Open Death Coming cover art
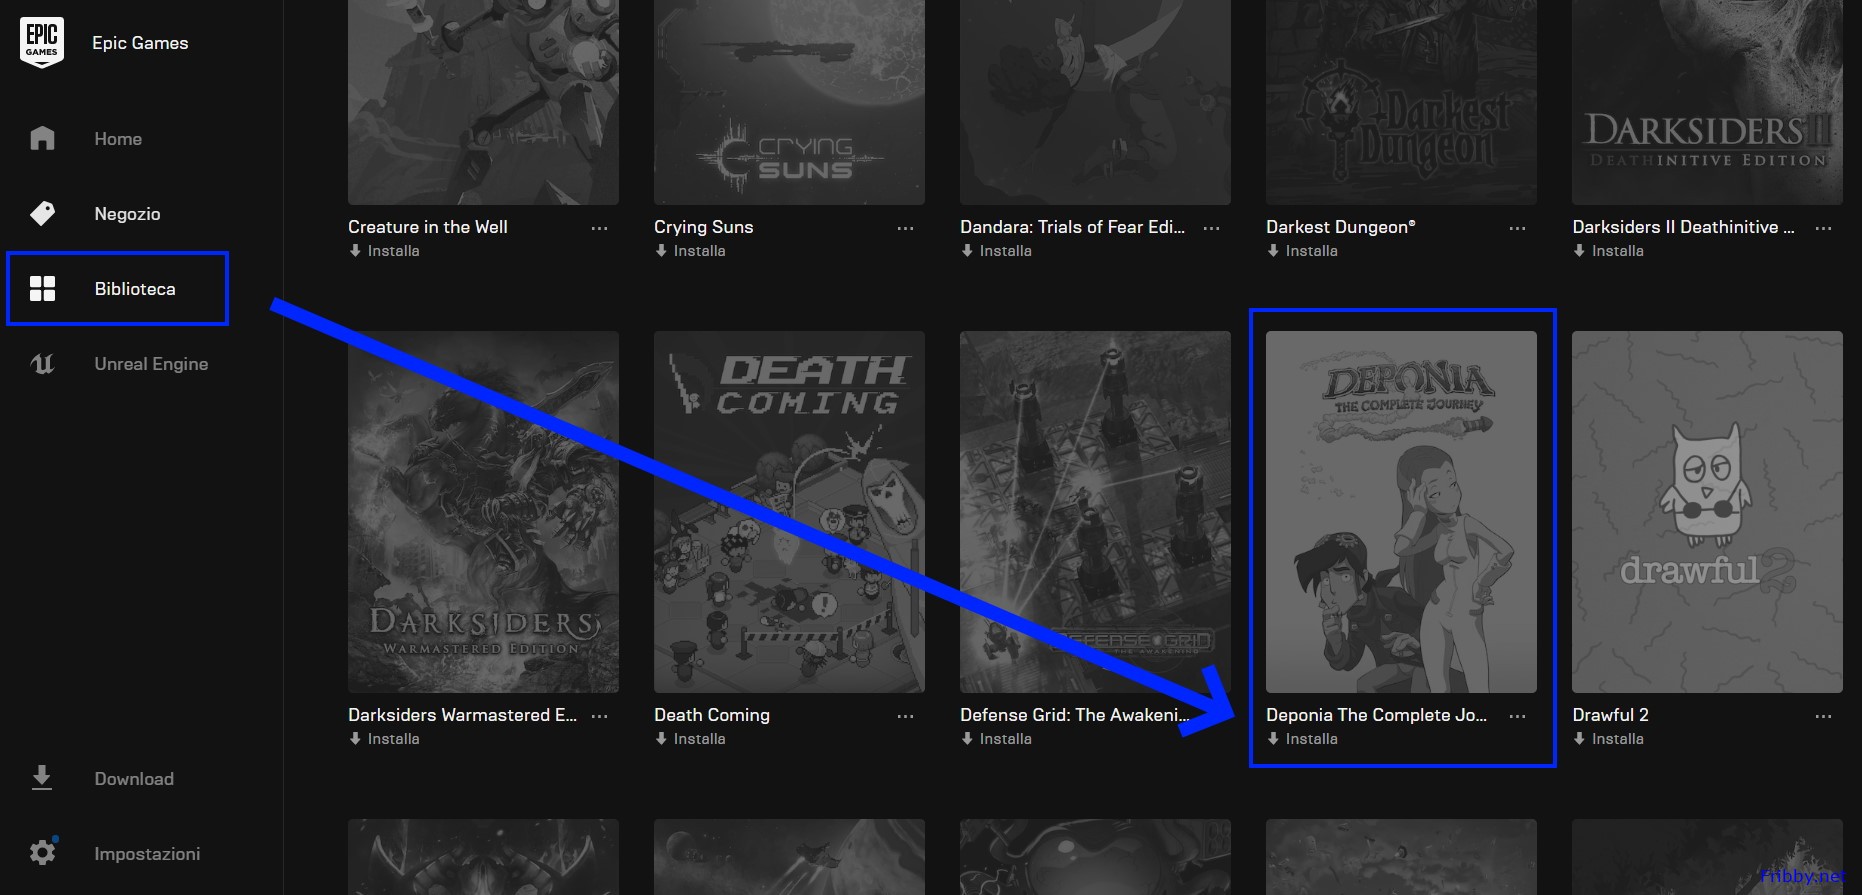 tap(789, 512)
